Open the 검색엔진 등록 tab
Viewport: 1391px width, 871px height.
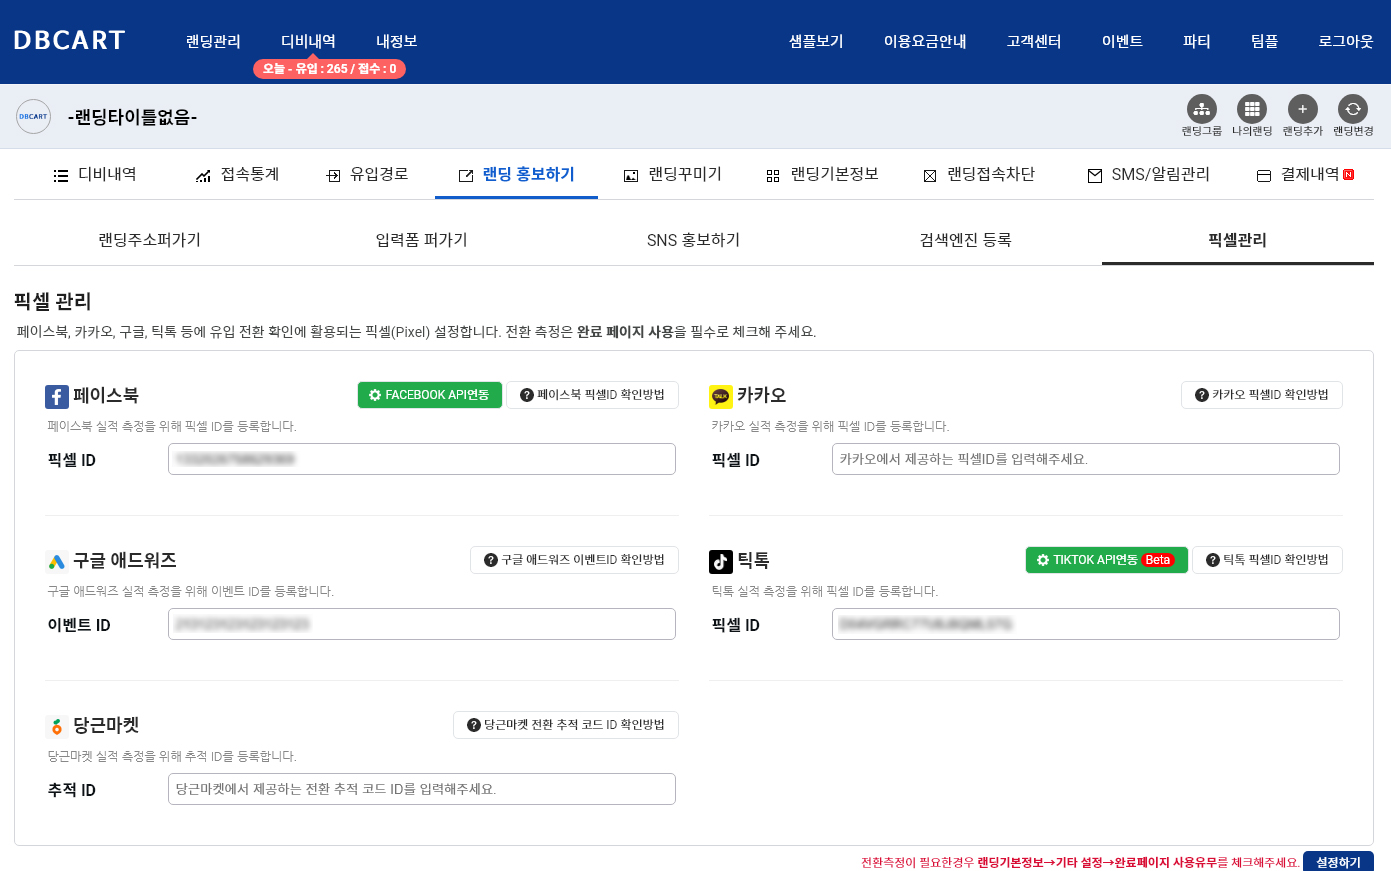[x=965, y=240]
